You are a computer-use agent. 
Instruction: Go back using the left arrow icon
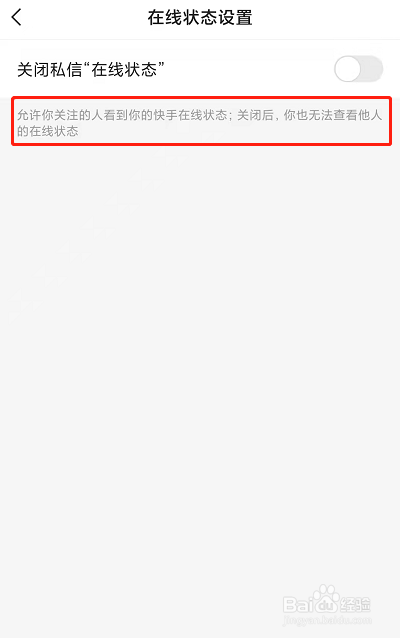tap(16, 17)
